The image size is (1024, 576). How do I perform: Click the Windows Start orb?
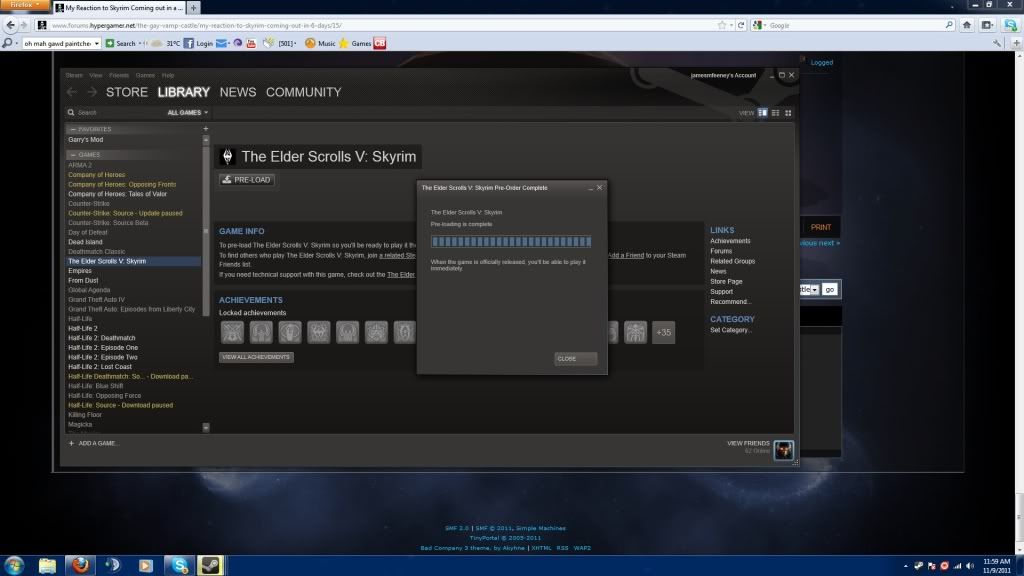(14, 565)
